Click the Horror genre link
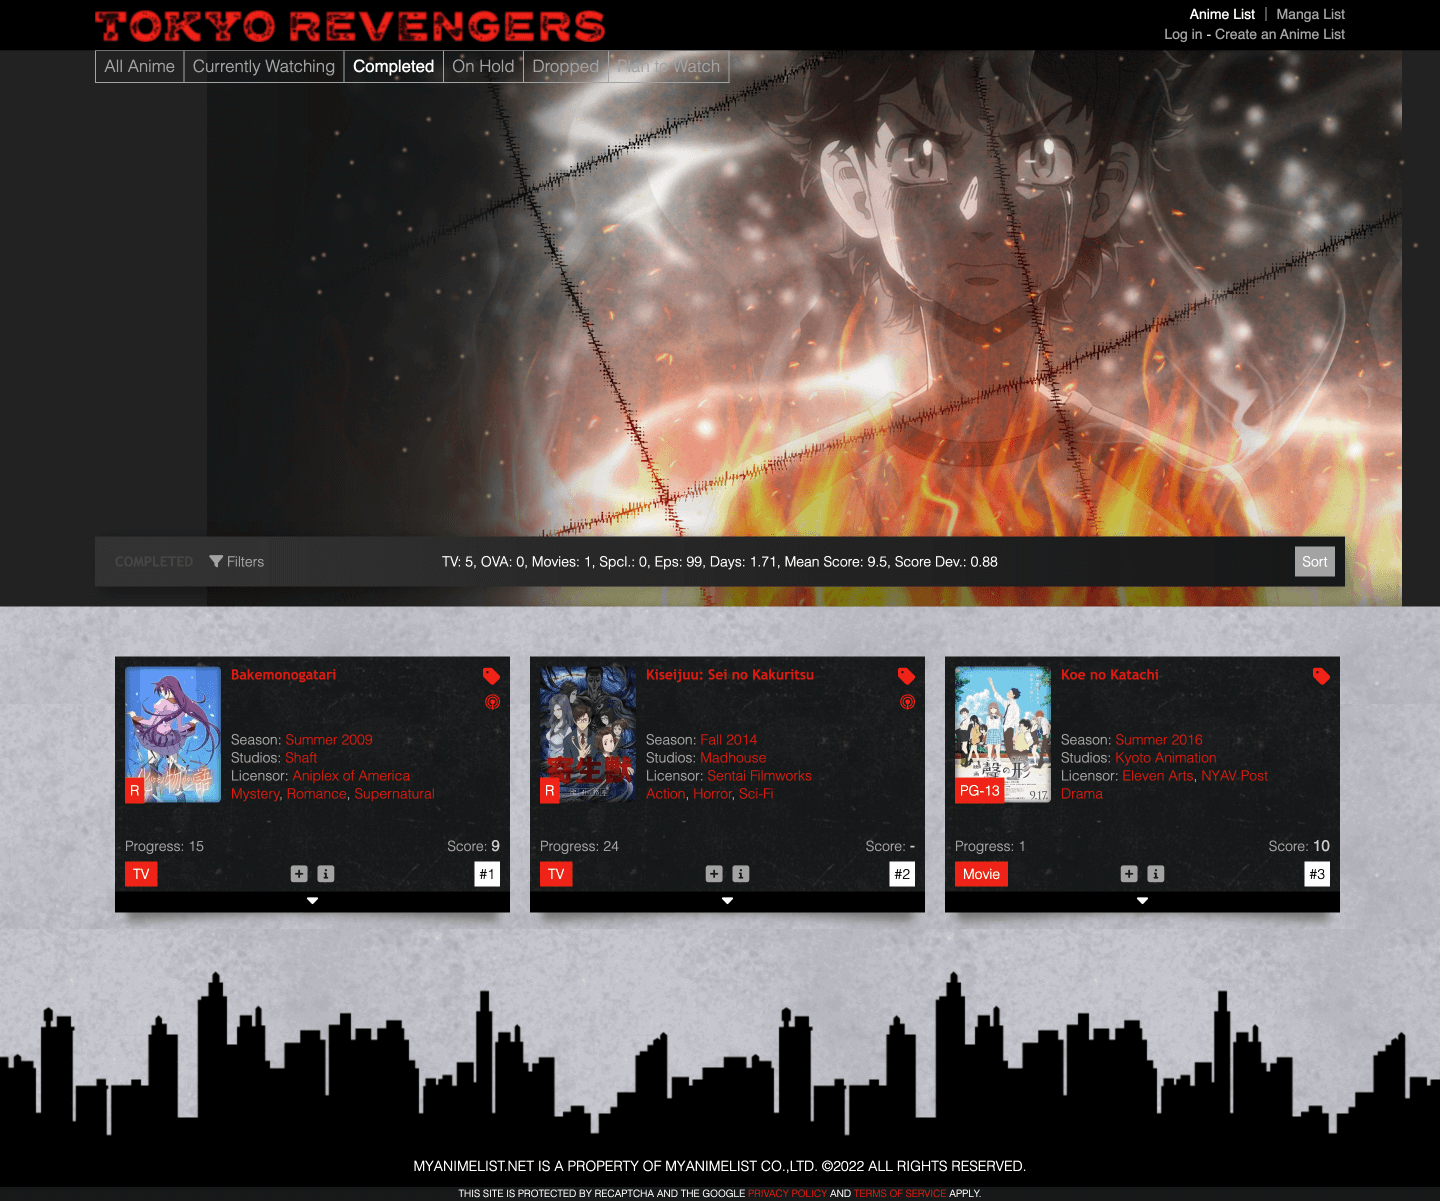 713,794
